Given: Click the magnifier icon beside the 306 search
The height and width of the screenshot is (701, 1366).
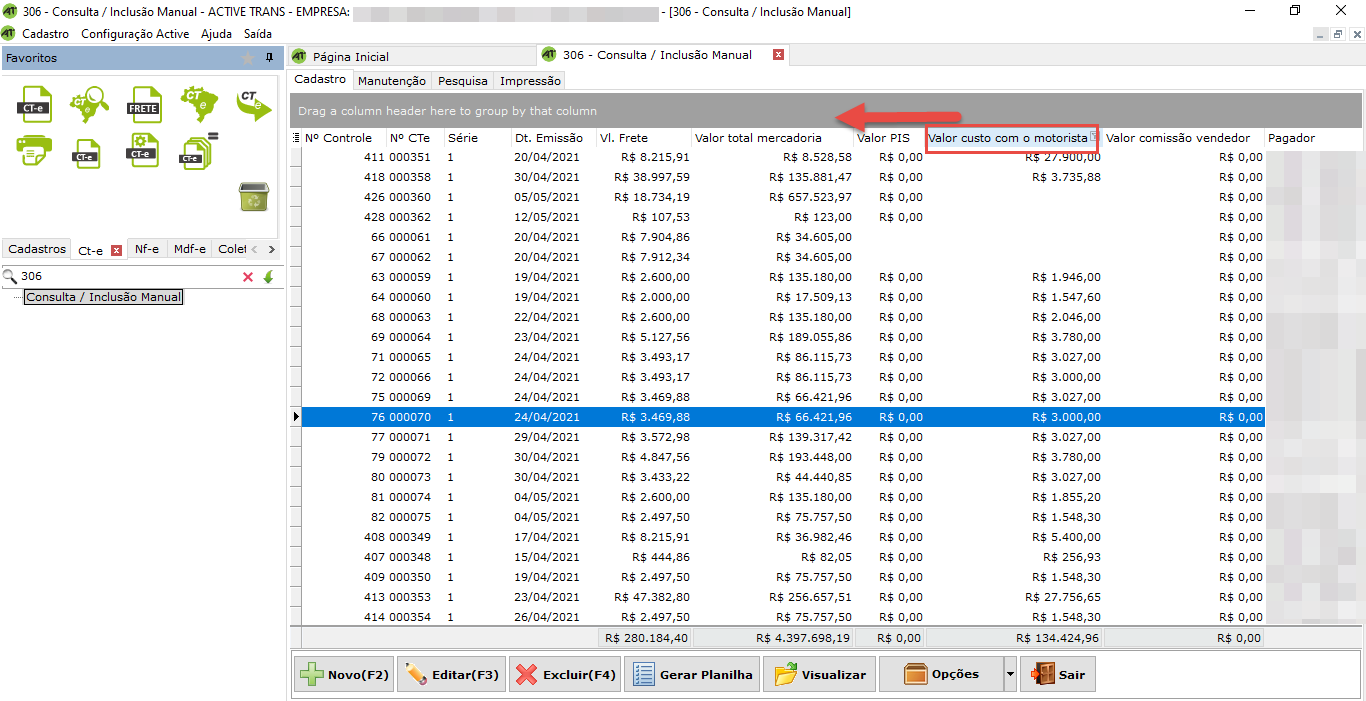Looking at the screenshot, I should click(x=10, y=276).
